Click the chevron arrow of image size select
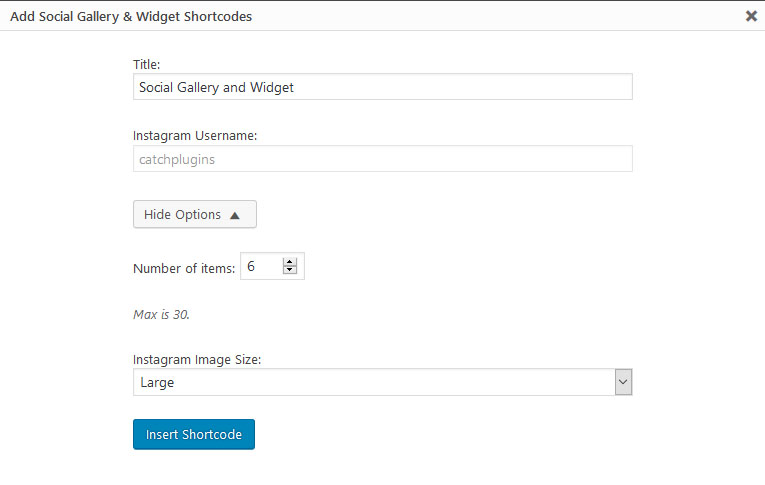 [x=623, y=382]
